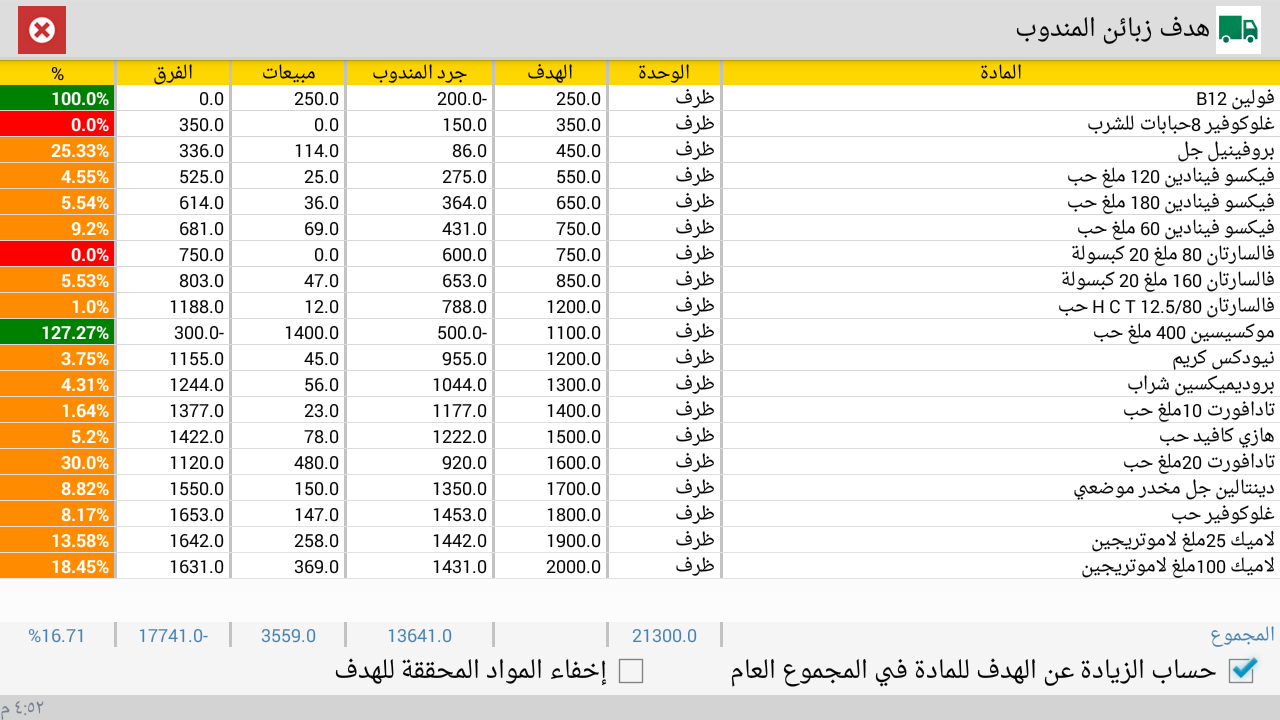Select the 'لاميك 100ملغ لاموتريجين' item name
This screenshot has height=720, width=1280.
pos(1179,566)
